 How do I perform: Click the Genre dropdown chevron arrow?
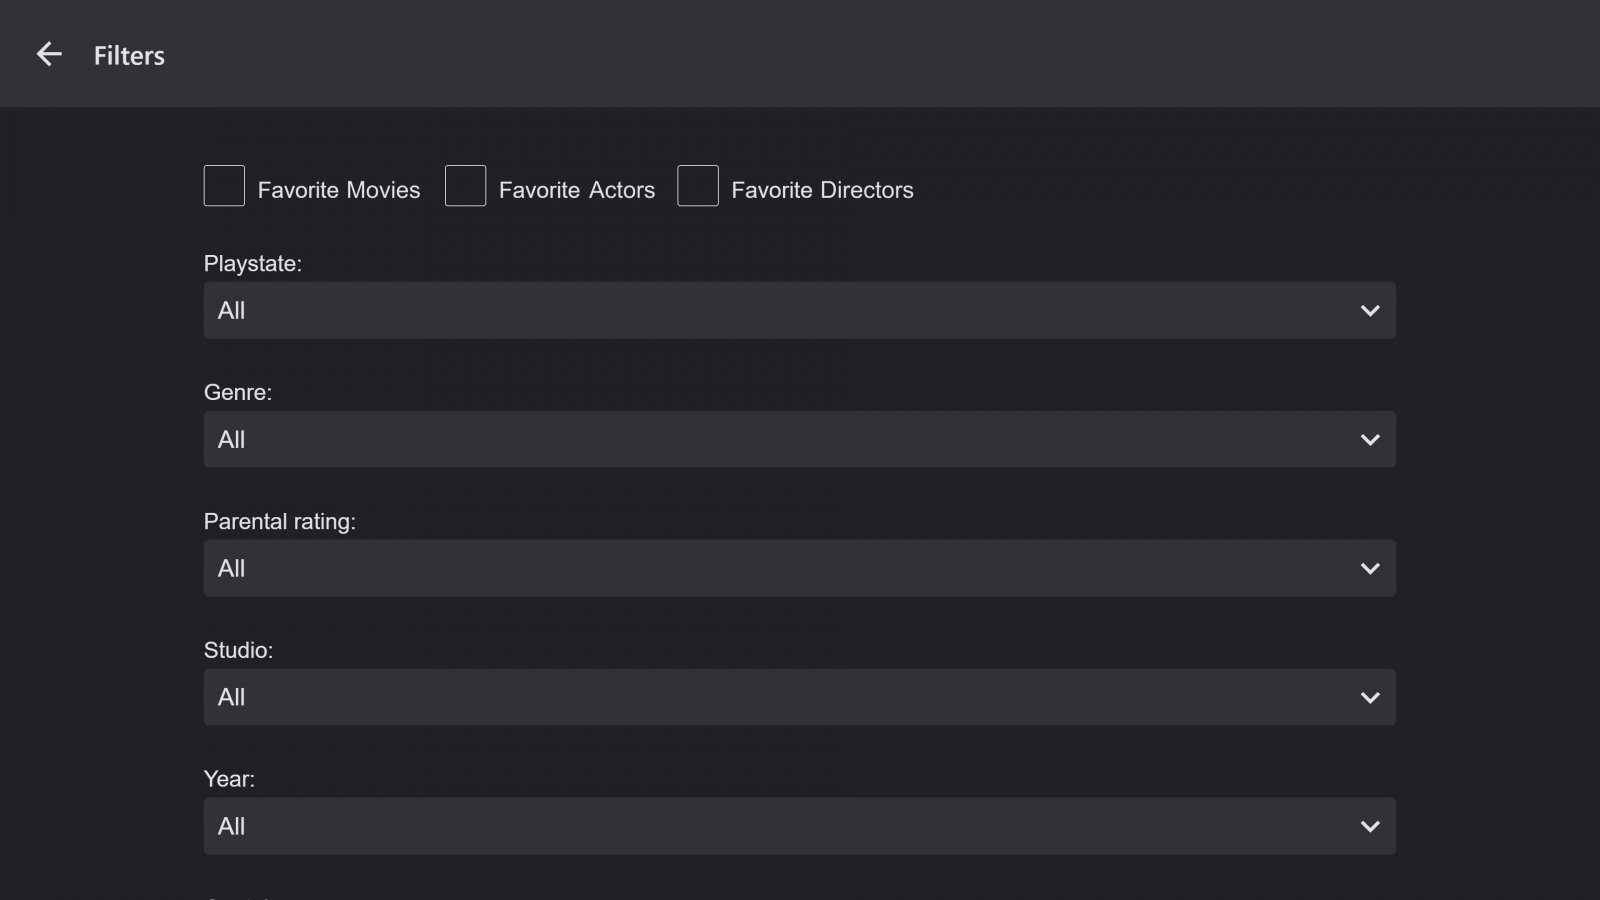pyautogui.click(x=1370, y=440)
